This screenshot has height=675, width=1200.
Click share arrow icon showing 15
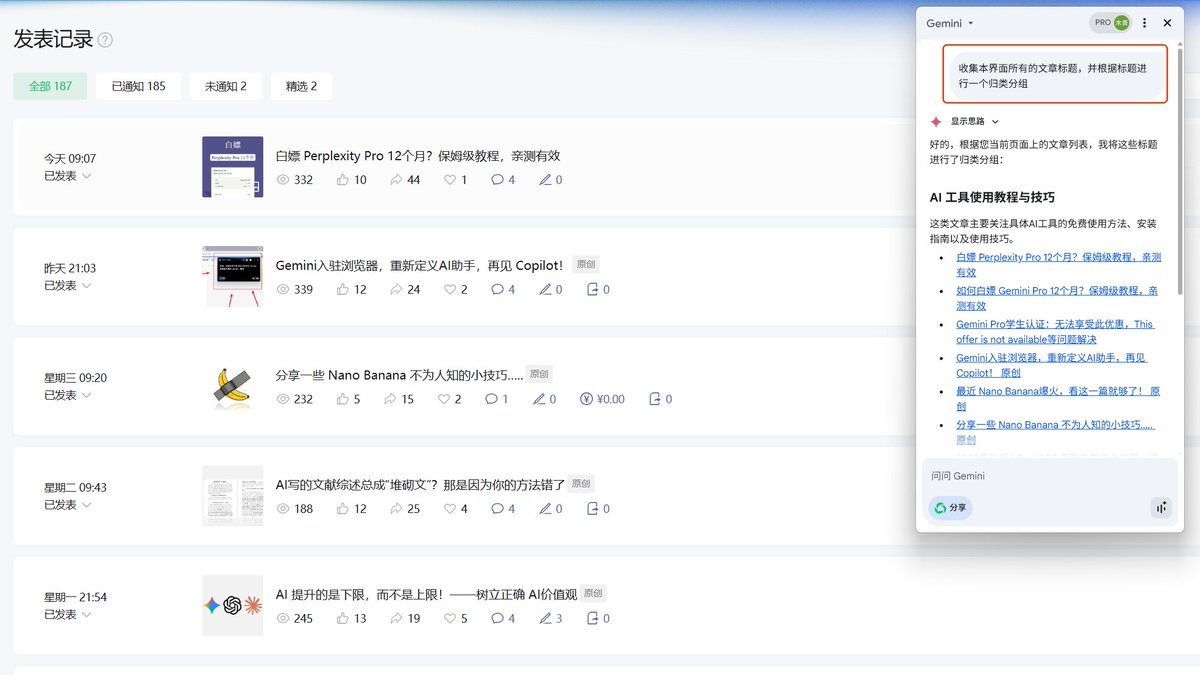point(390,399)
